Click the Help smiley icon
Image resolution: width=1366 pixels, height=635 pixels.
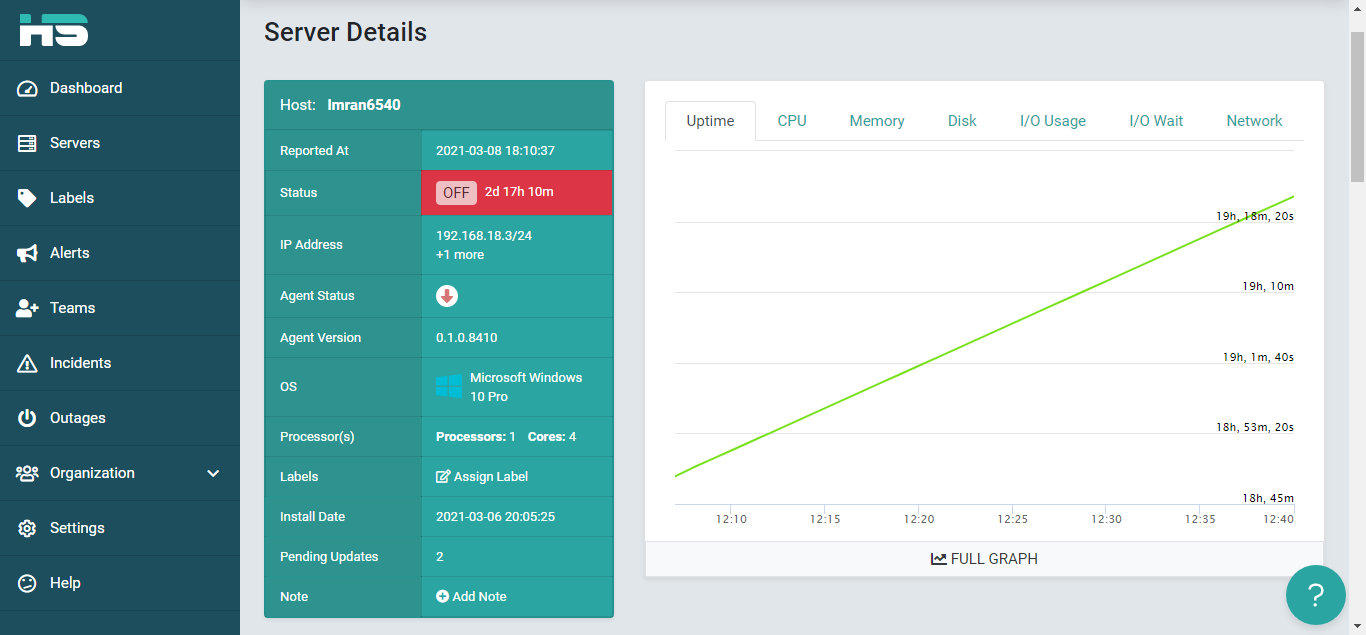[x=27, y=583]
